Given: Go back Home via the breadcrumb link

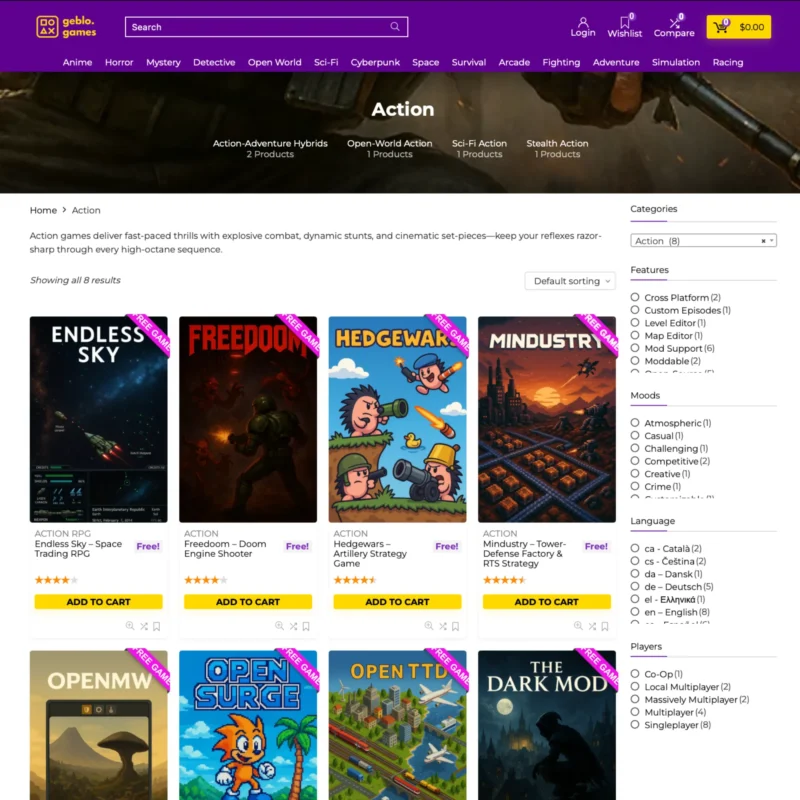Looking at the screenshot, I should pos(43,210).
